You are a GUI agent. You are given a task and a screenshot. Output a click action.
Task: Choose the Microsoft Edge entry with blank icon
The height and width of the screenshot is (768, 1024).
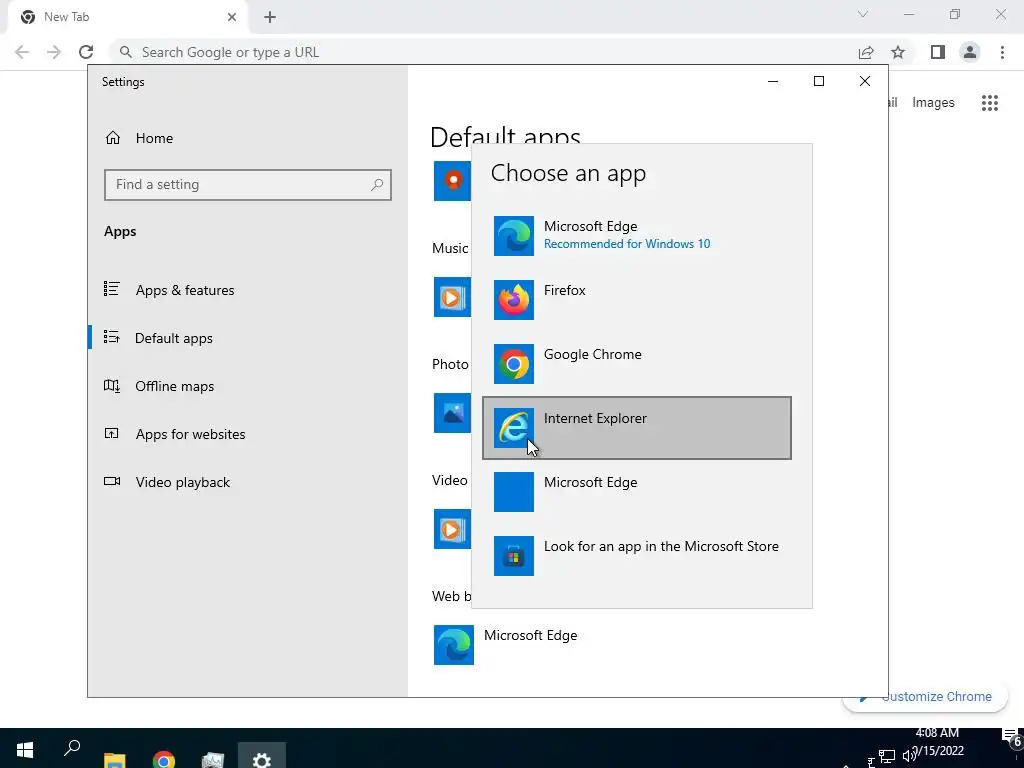coord(637,492)
